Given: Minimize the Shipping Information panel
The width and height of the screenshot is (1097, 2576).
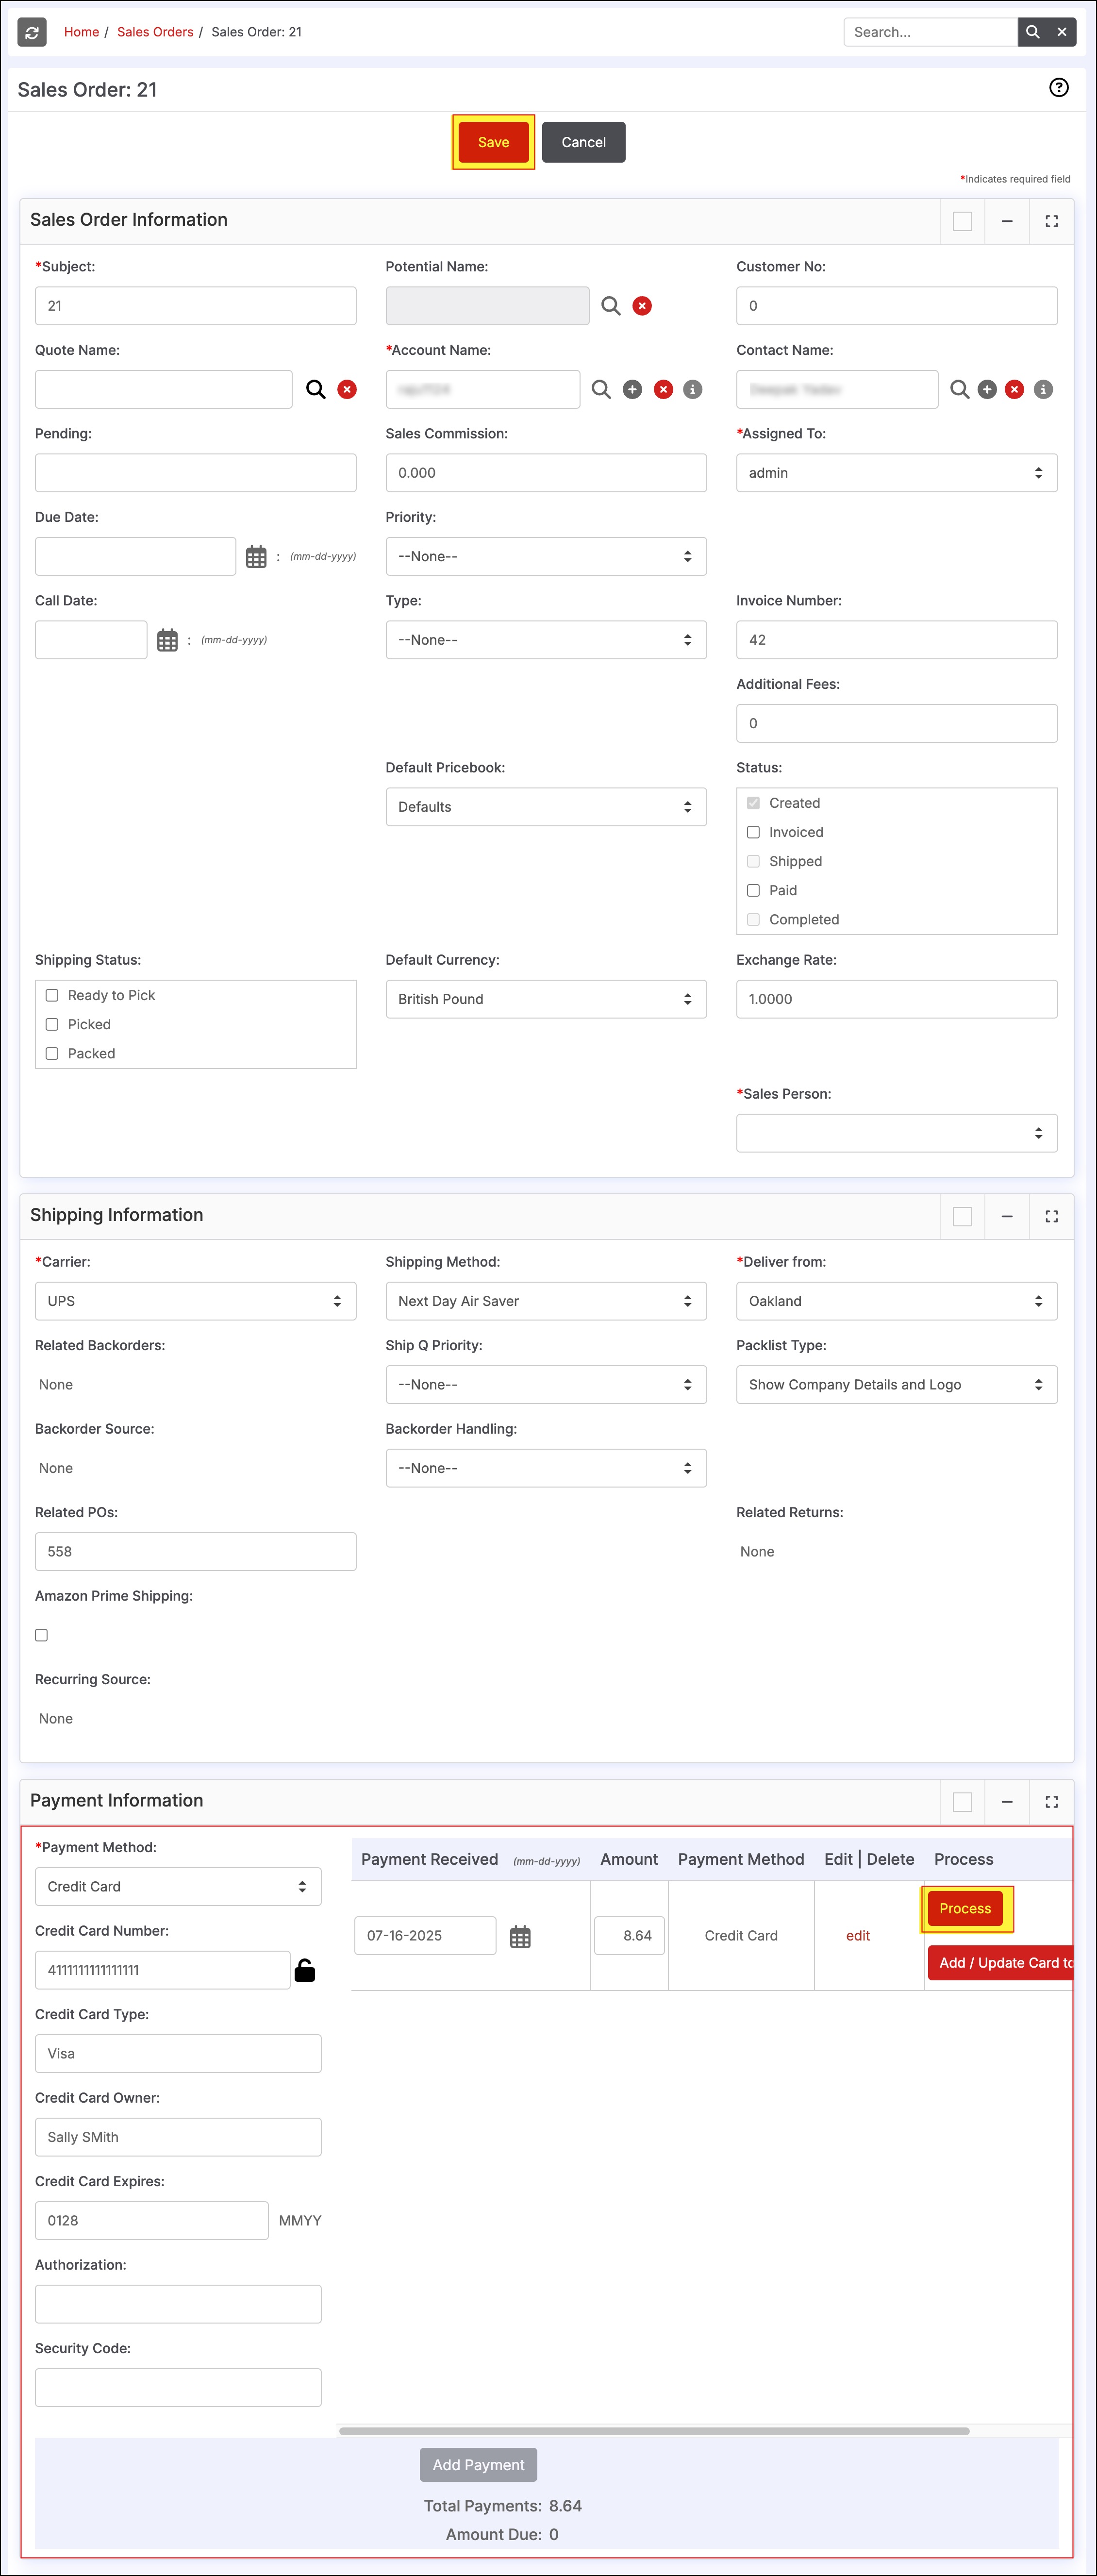Looking at the screenshot, I should coord(1007,1216).
